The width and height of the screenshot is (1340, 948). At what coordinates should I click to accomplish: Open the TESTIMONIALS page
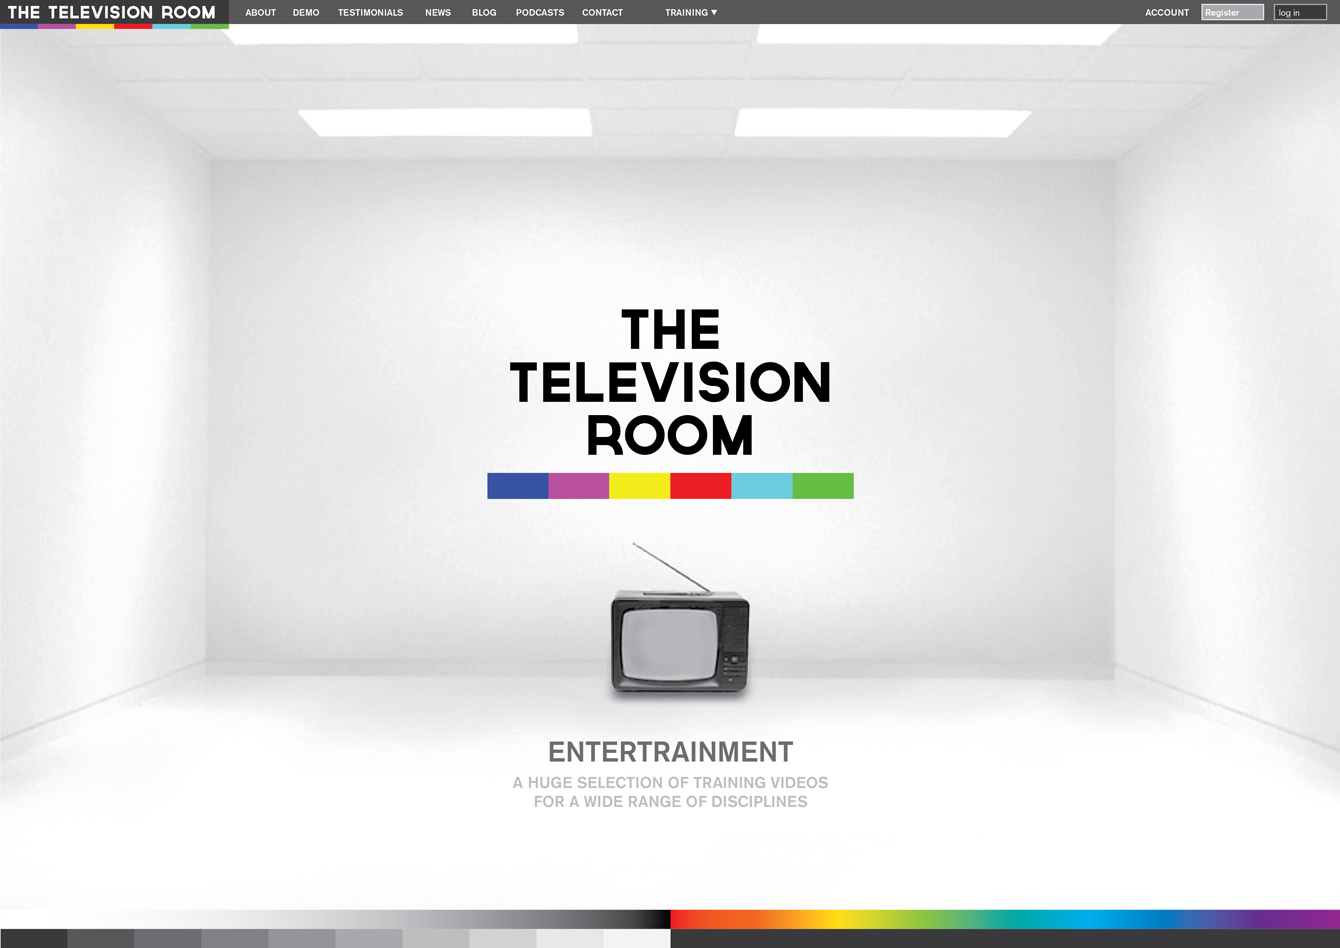370,12
